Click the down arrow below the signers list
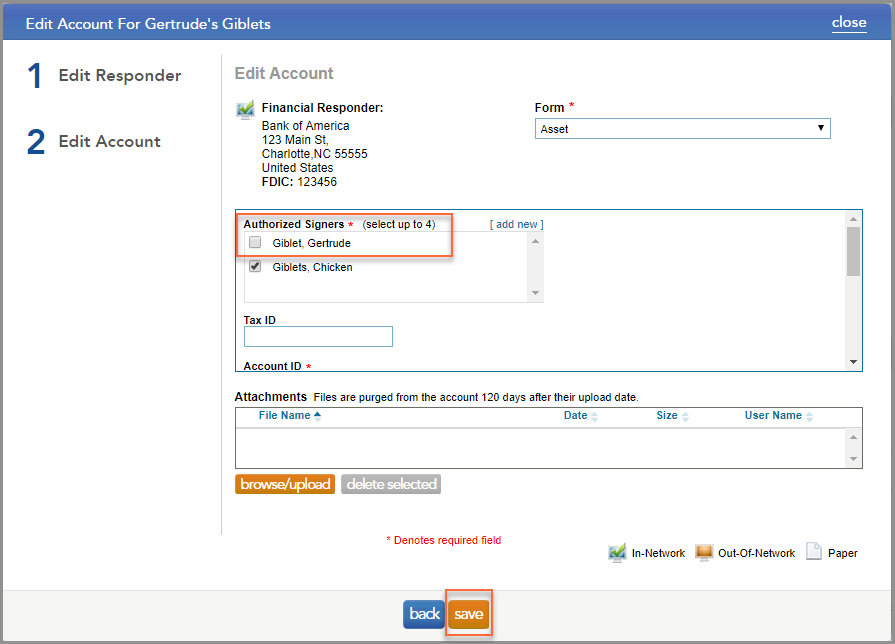This screenshot has width=895, height=644. pos(536,293)
